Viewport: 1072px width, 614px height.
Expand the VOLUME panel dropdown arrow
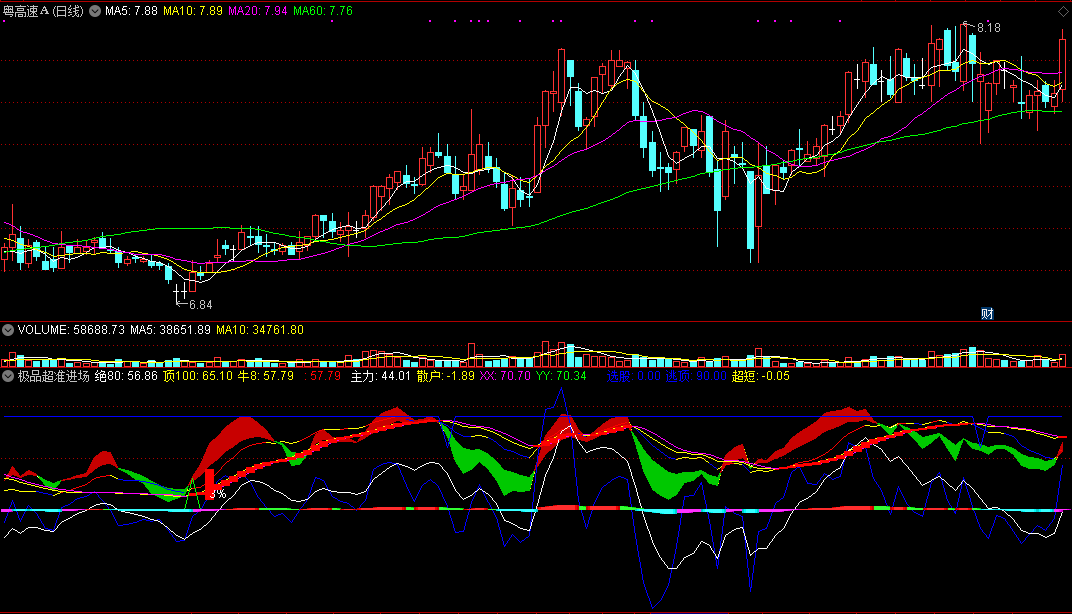click(8, 330)
